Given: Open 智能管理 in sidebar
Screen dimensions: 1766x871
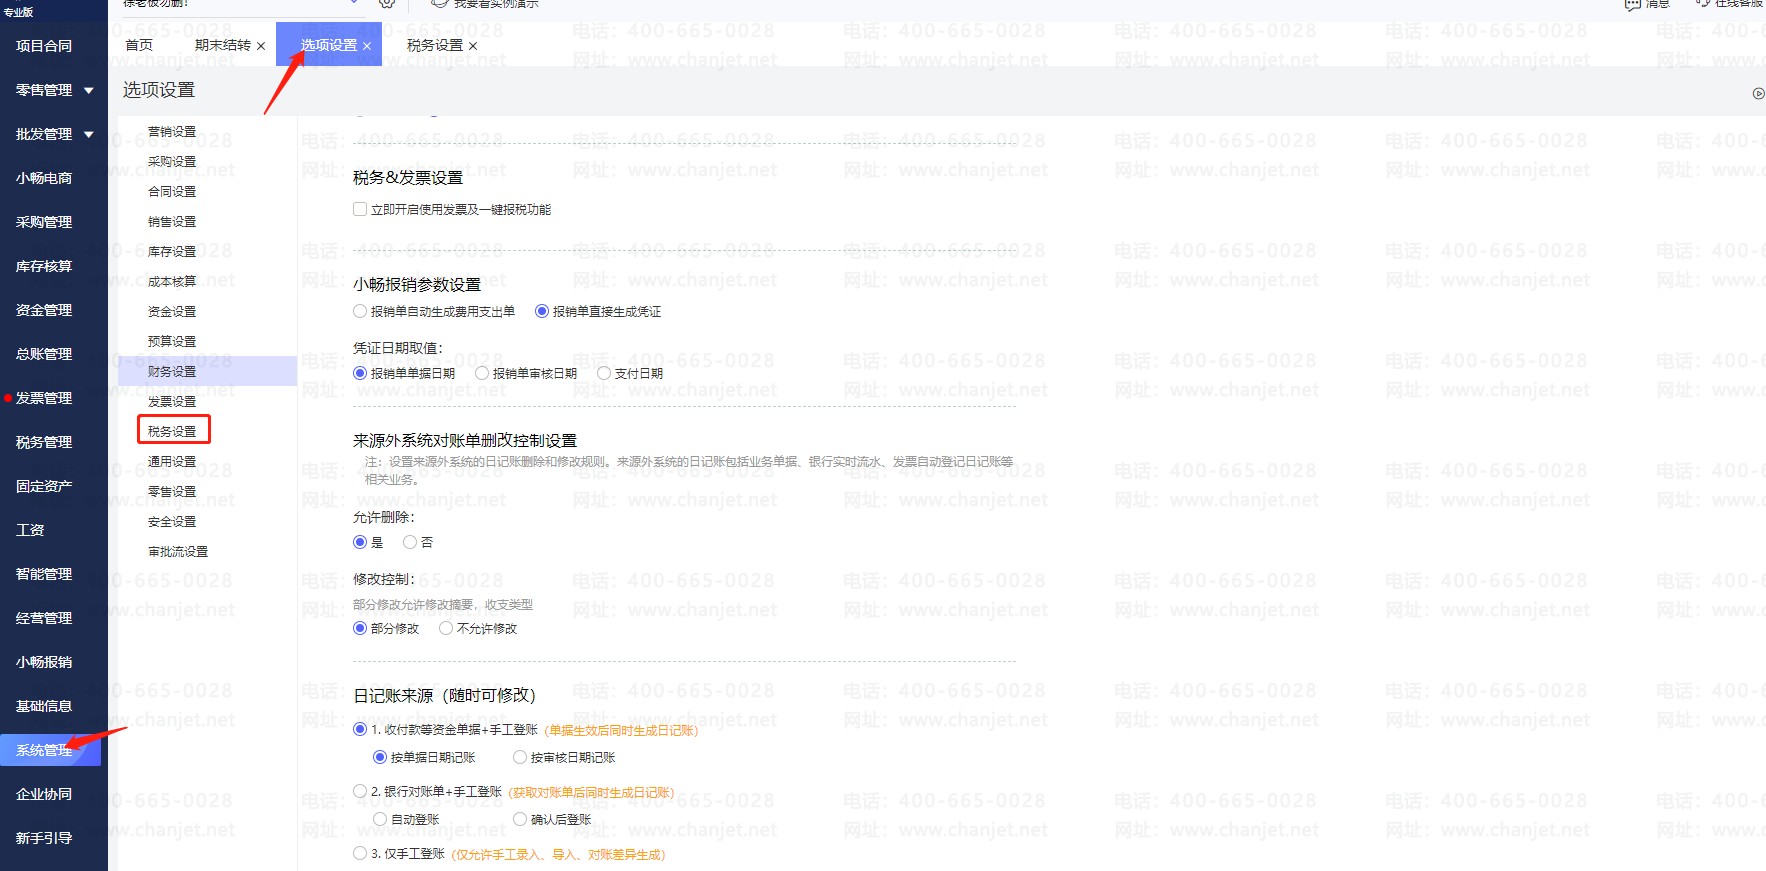Looking at the screenshot, I should click(44, 574).
